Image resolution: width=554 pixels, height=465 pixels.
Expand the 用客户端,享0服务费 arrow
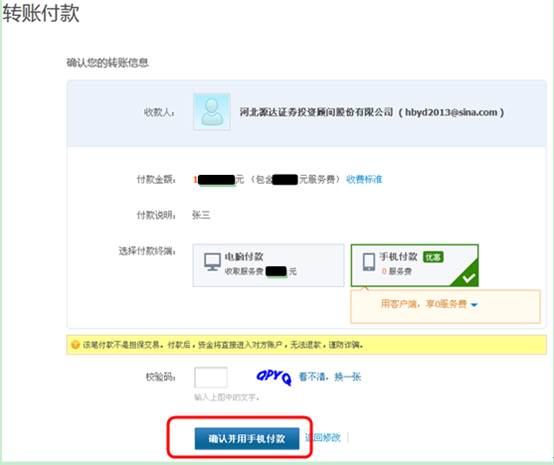point(474,305)
